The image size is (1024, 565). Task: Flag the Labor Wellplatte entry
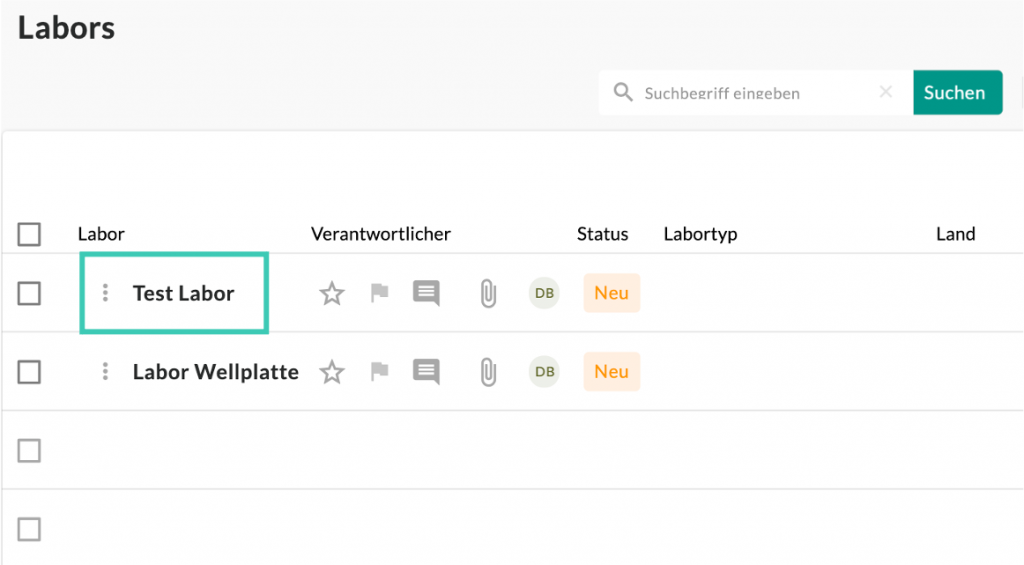[x=379, y=372]
